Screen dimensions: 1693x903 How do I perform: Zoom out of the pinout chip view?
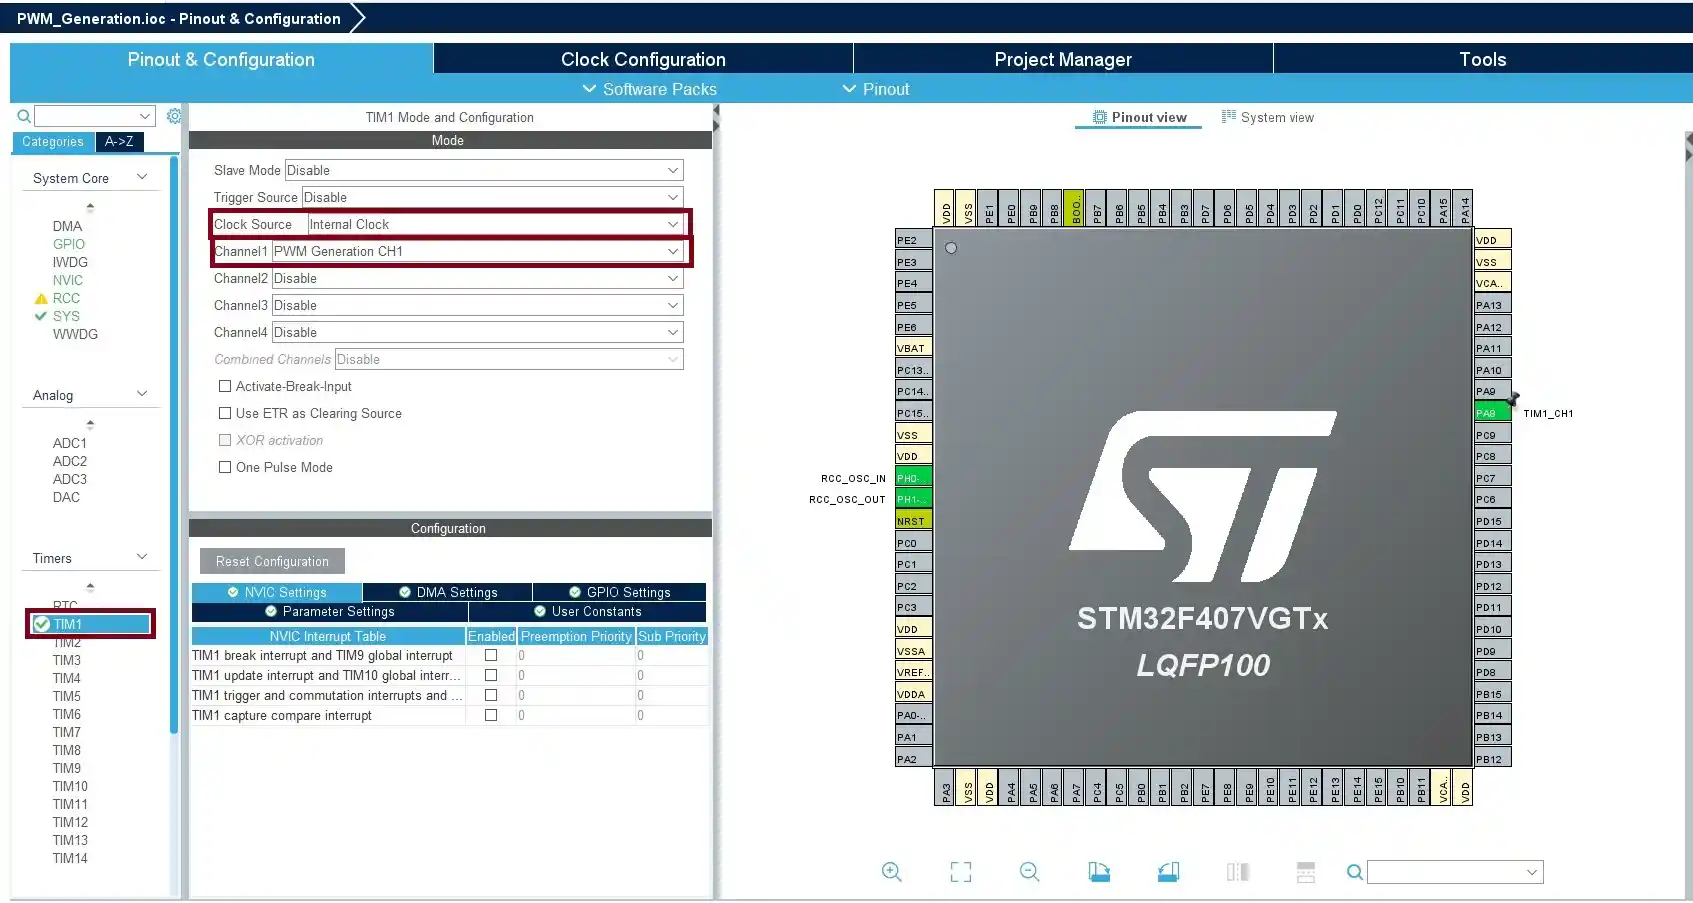pos(1030,872)
